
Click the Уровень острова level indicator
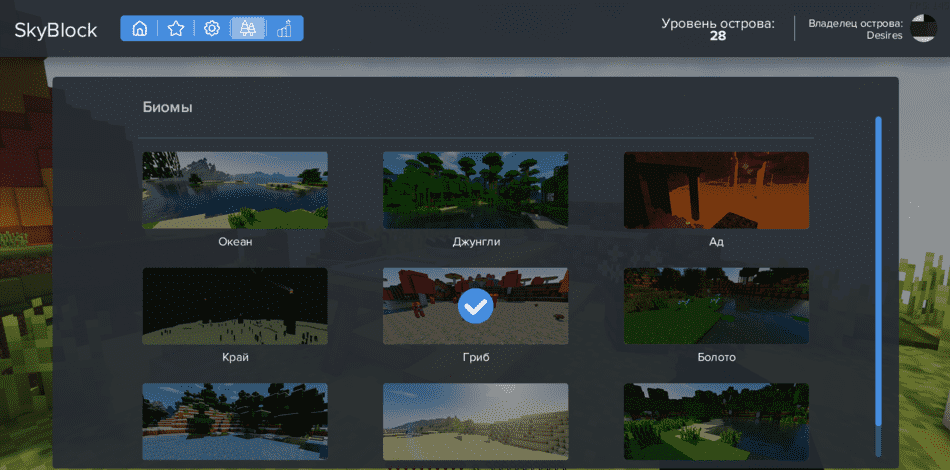coord(717,29)
